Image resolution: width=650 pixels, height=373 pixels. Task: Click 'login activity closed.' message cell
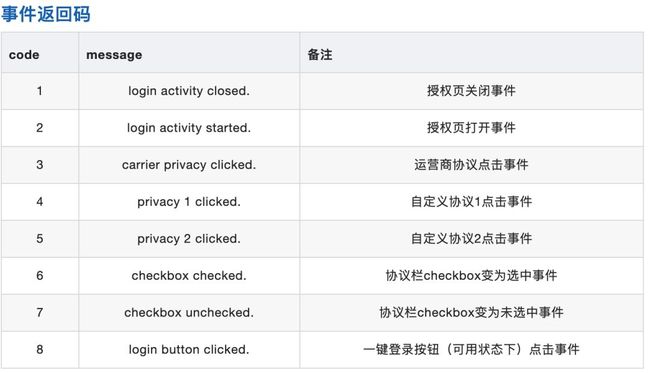pyautogui.click(x=189, y=91)
